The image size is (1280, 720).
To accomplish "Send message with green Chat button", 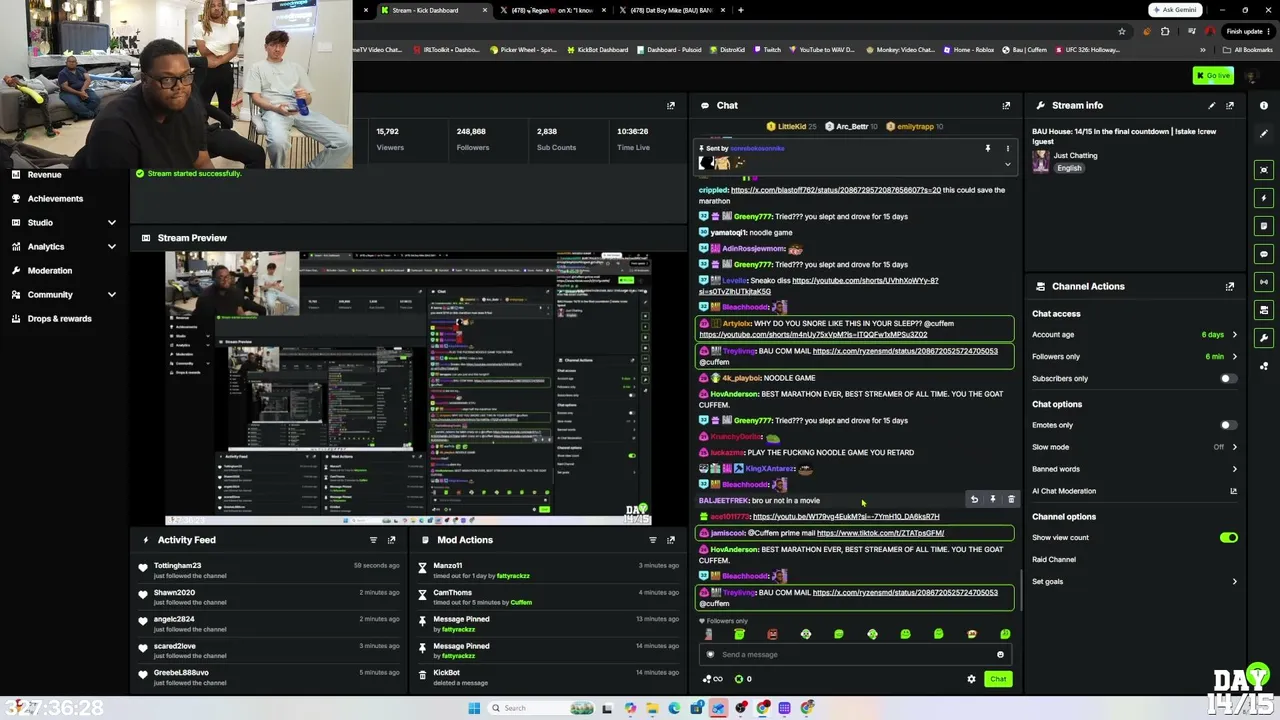I will point(998,679).
